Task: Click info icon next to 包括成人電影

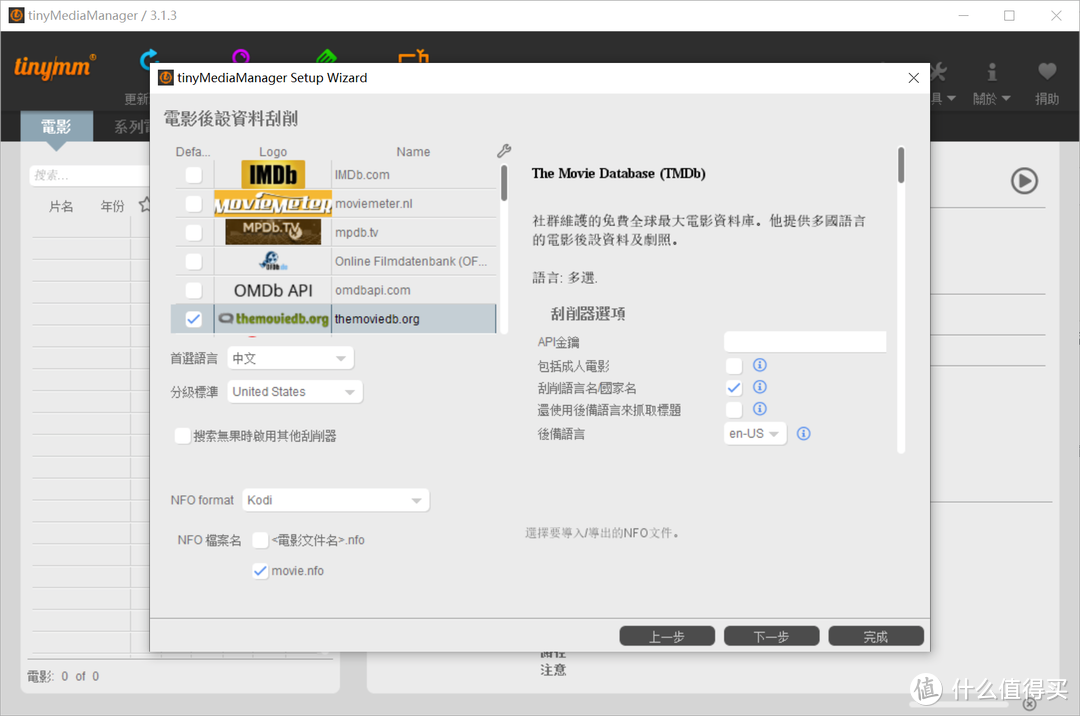Action: click(759, 365)
